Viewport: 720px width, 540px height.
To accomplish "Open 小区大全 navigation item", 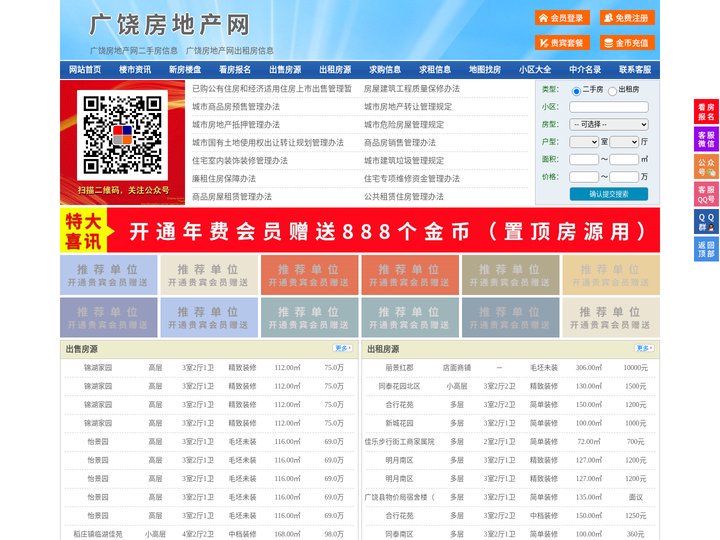I will pos(535,70).
